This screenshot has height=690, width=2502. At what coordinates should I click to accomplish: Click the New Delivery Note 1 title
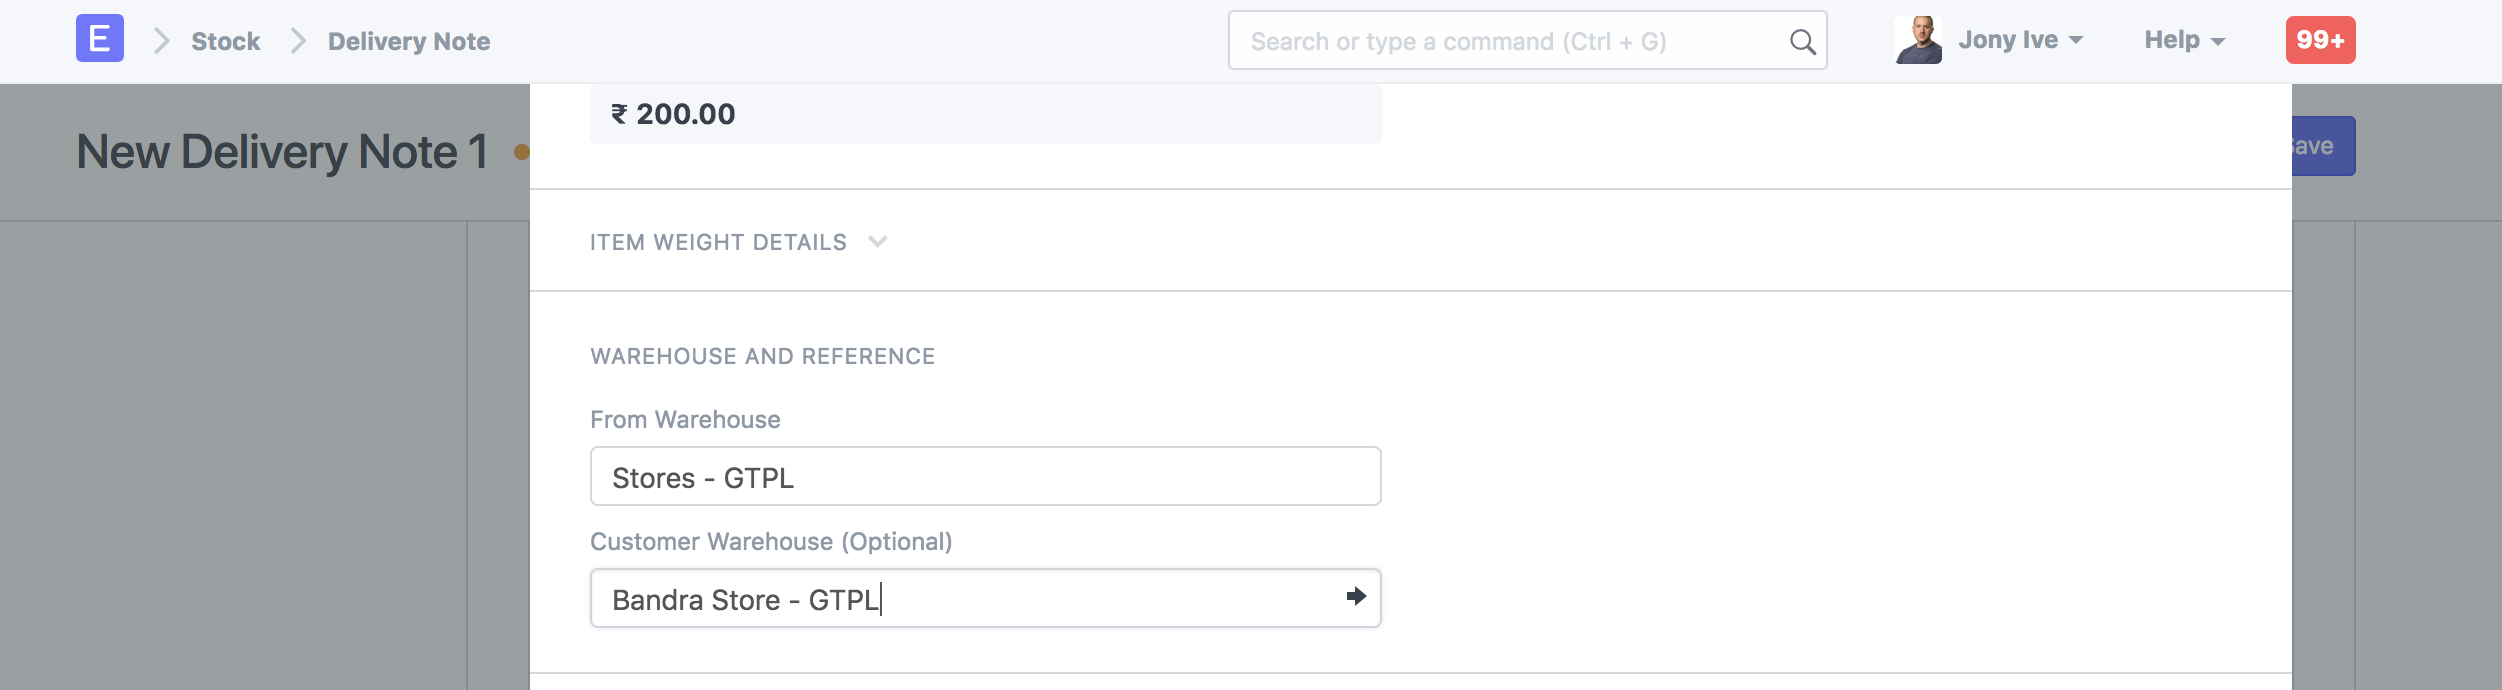[282, 152]
